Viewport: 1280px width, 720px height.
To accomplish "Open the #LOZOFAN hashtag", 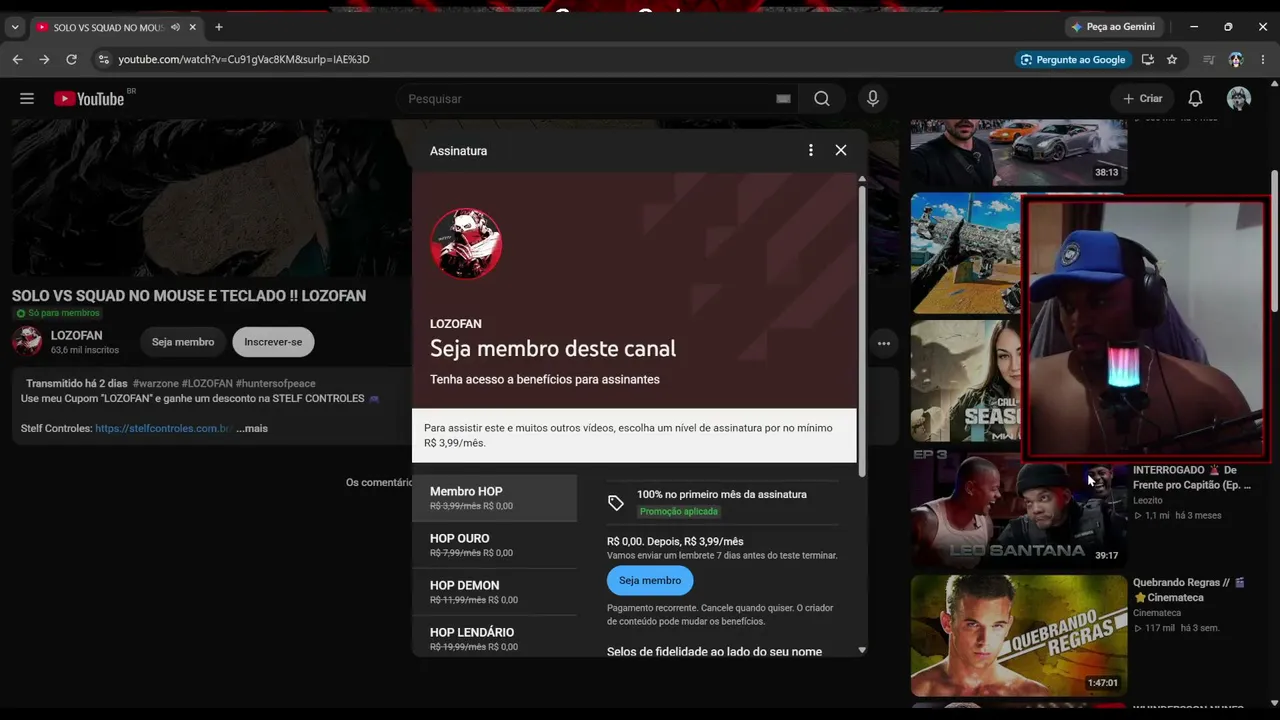I will (207, 384).
